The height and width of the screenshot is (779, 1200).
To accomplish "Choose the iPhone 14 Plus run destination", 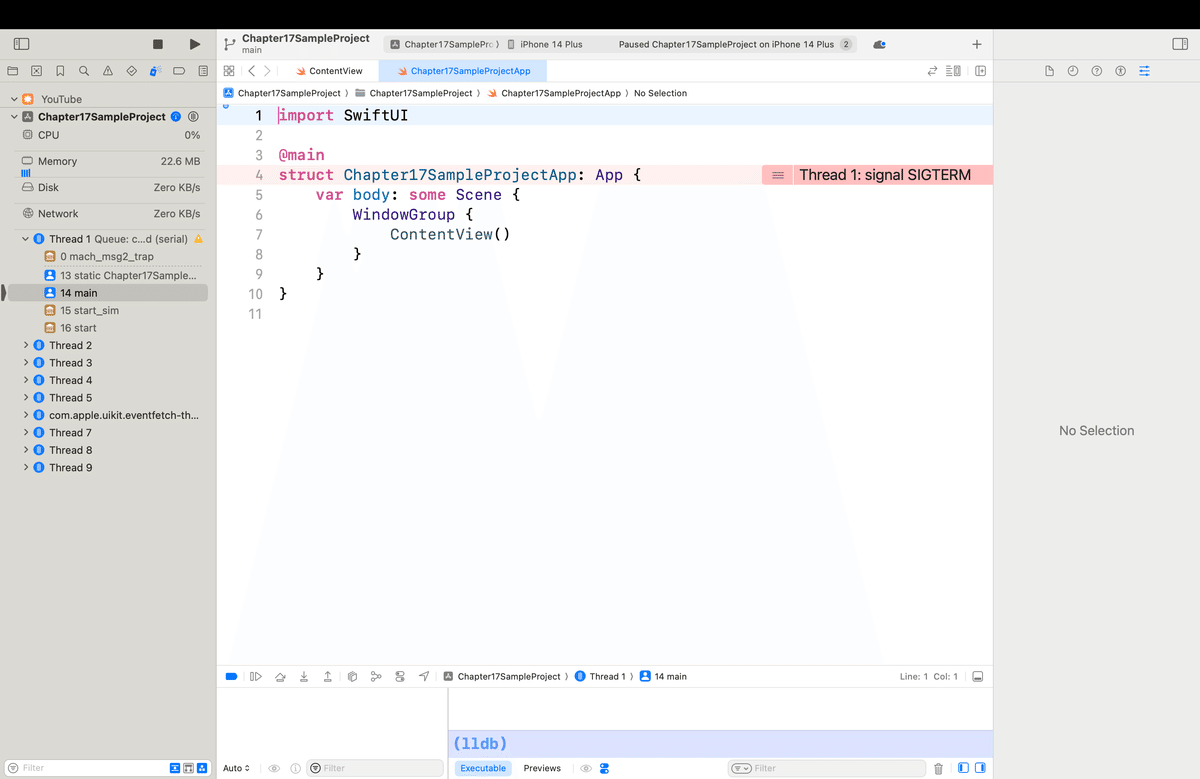I will point(545,45).
